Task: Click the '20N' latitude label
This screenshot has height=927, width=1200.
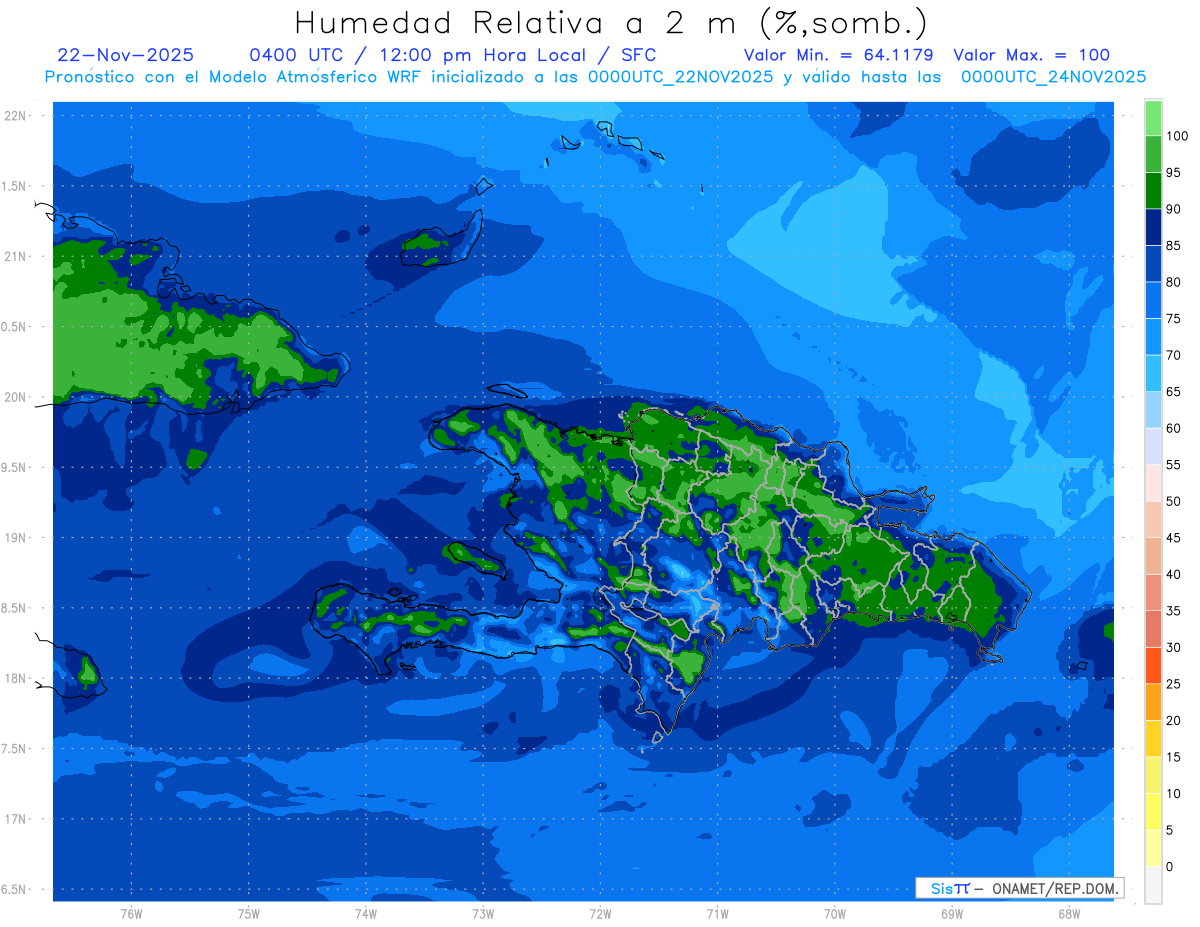Action: click(15, 397)
